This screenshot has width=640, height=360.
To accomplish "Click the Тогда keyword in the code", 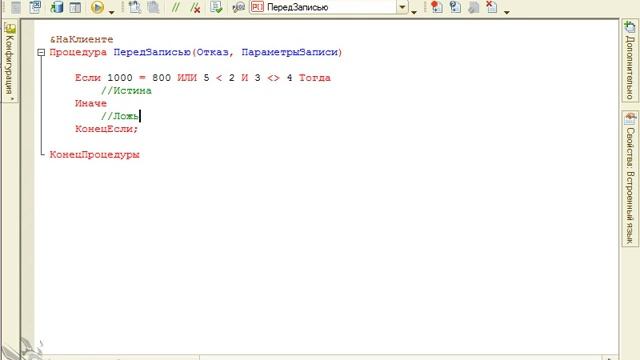I will 315,78.
